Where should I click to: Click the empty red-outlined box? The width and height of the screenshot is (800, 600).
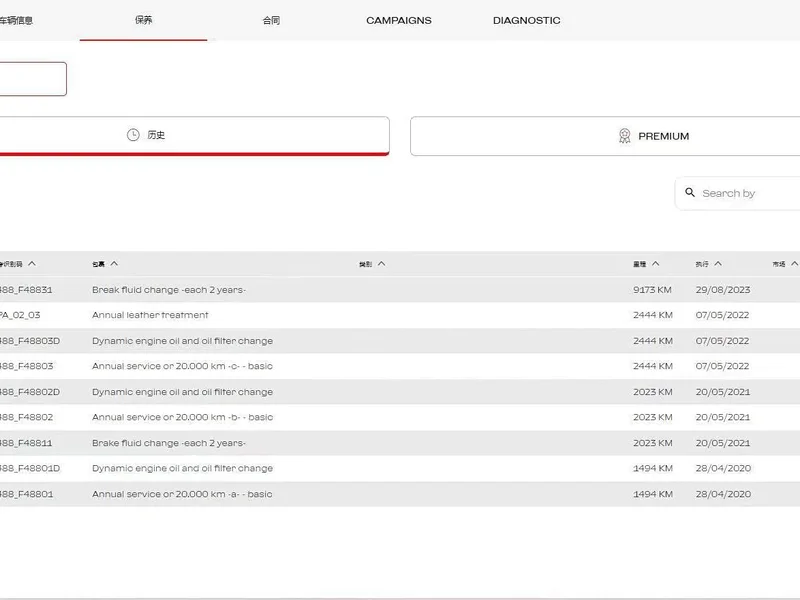click(x=33, y=79)
